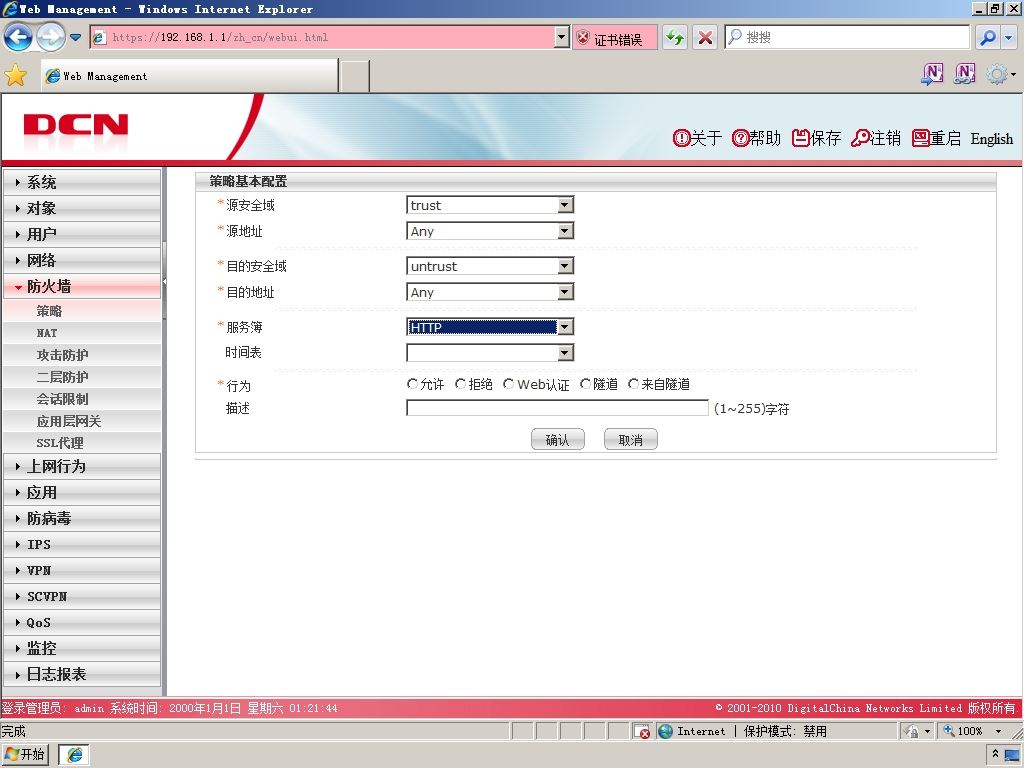
Task: Select the 允许 (Allow) radio button
Action: pos(412,384)
